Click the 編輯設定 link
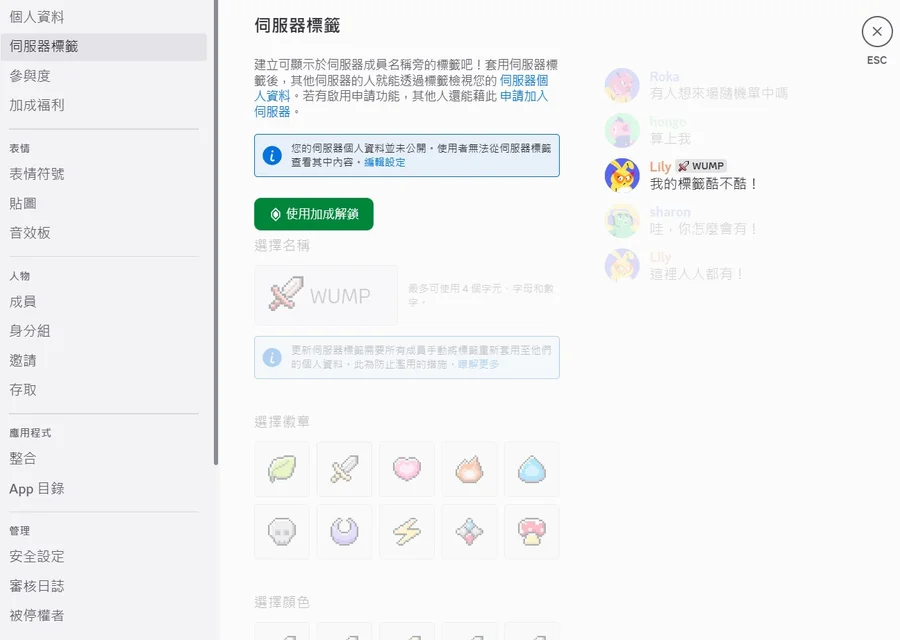This screenshot has height=640, width=900. (x=385, y=162)
